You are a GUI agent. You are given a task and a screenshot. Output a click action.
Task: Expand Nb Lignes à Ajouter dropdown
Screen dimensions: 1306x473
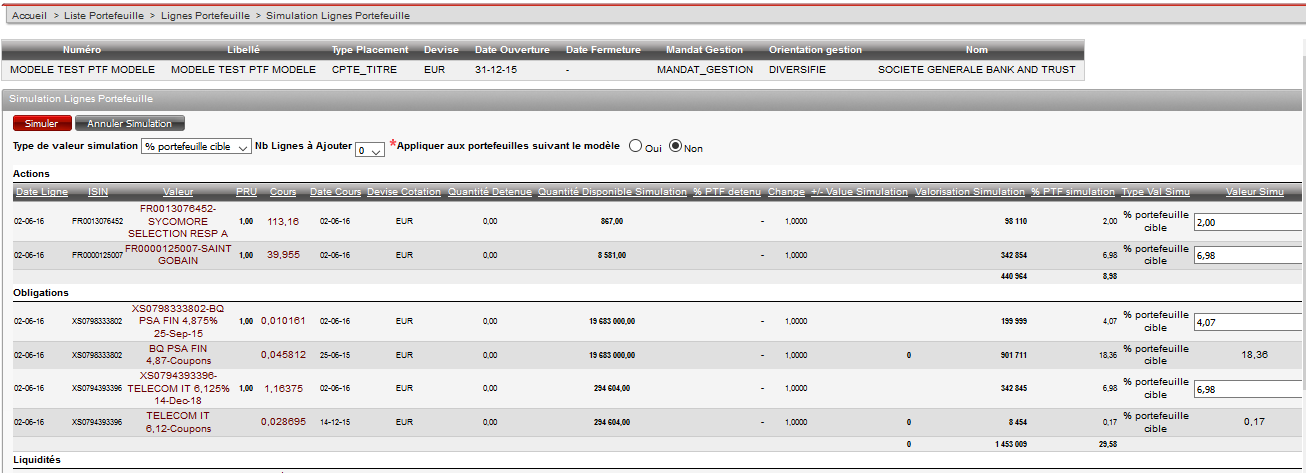pyautogui.click(x=370, y=150)
